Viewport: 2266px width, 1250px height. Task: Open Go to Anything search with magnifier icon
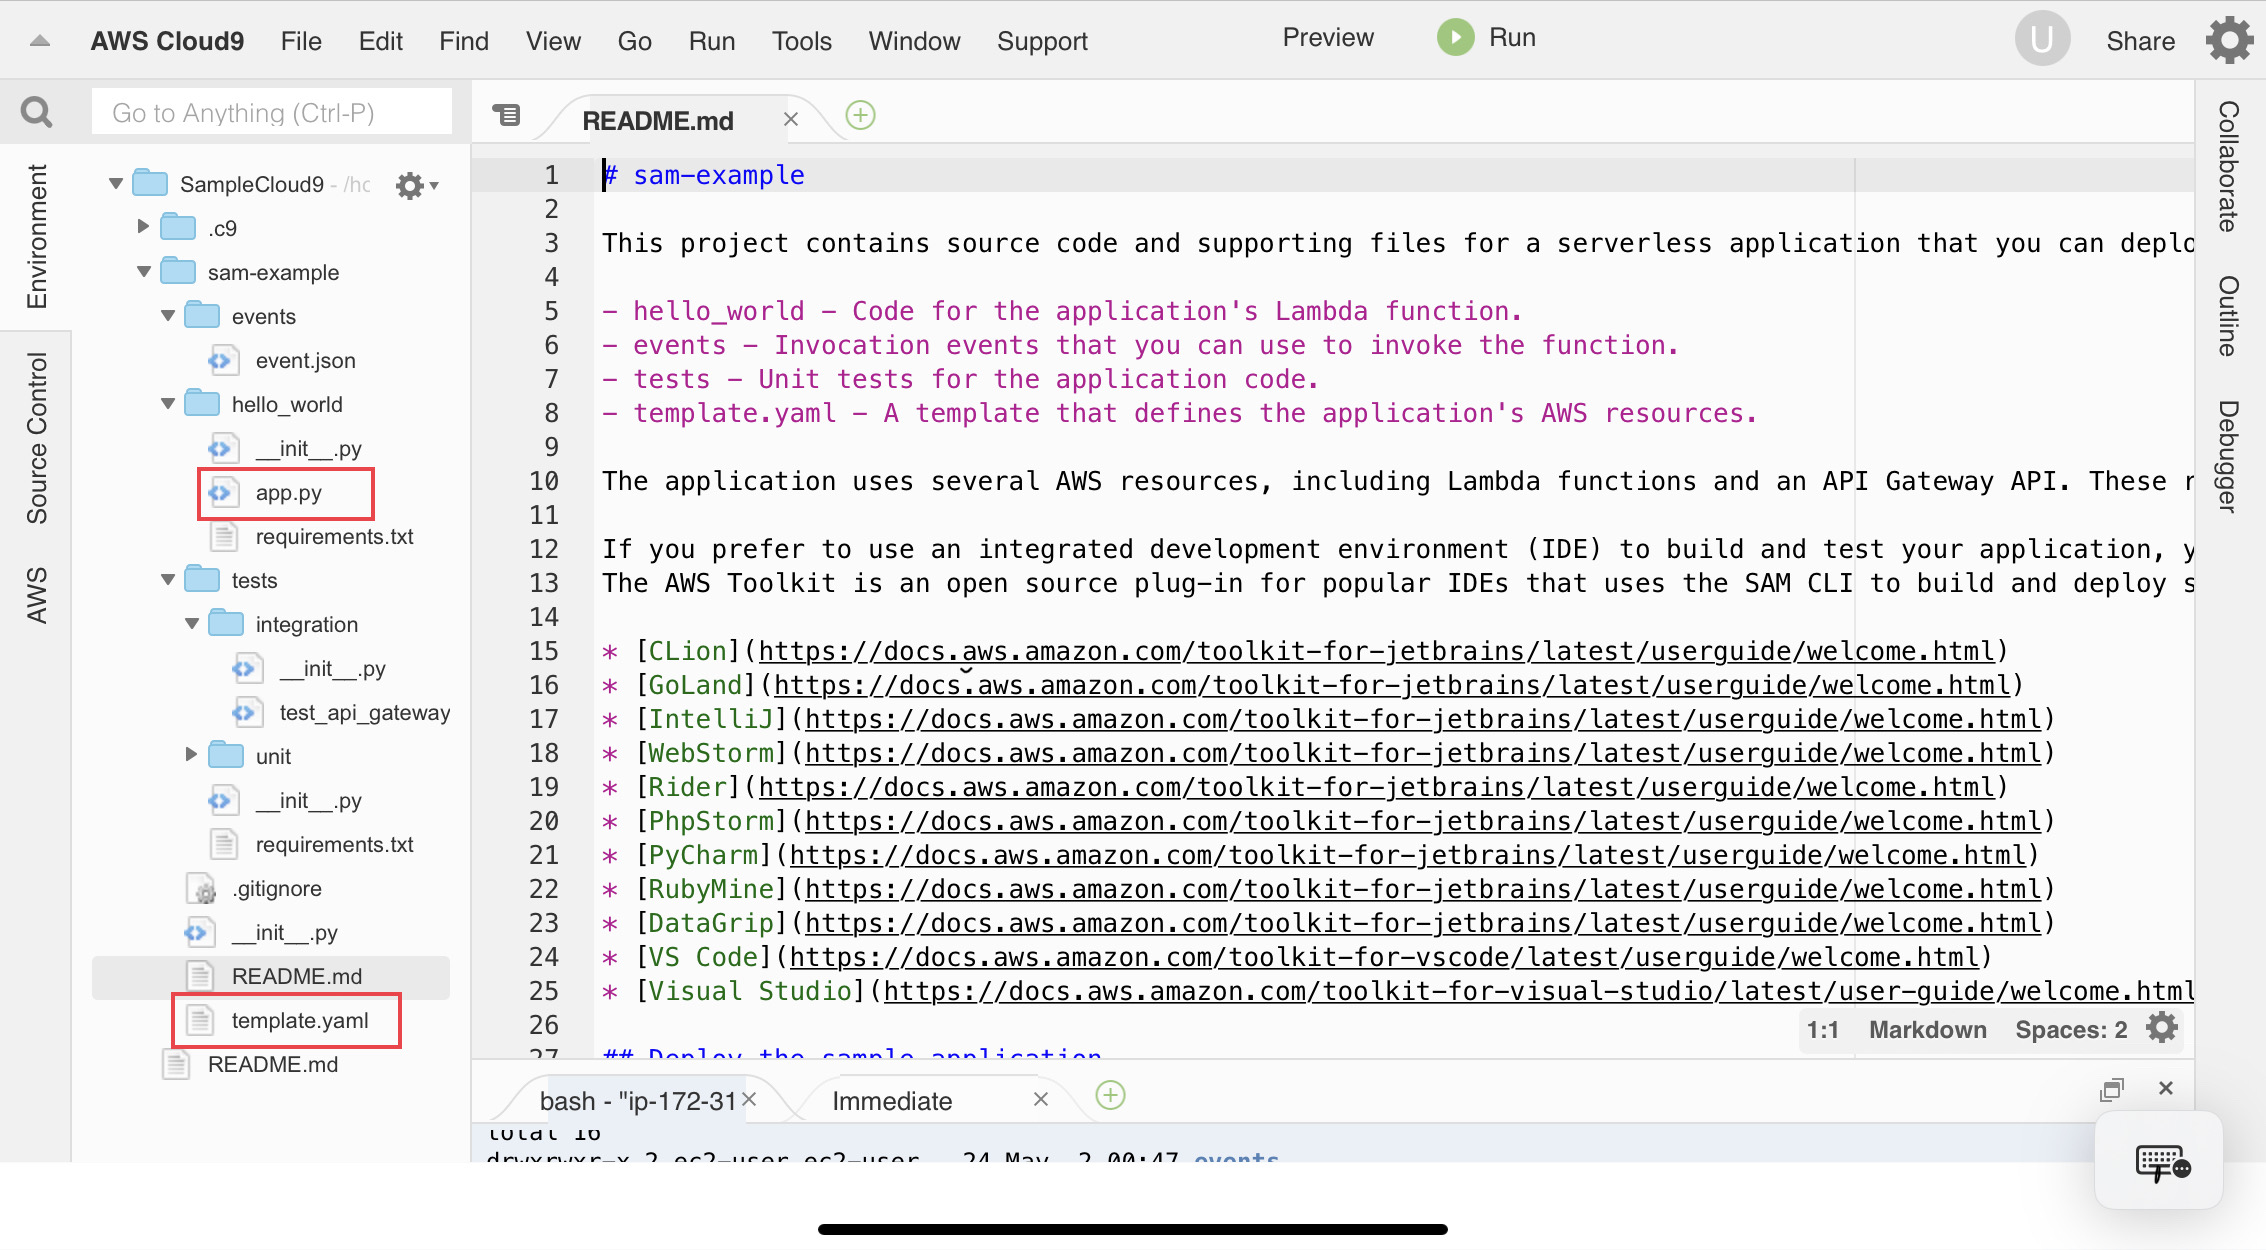pos(36,111)
